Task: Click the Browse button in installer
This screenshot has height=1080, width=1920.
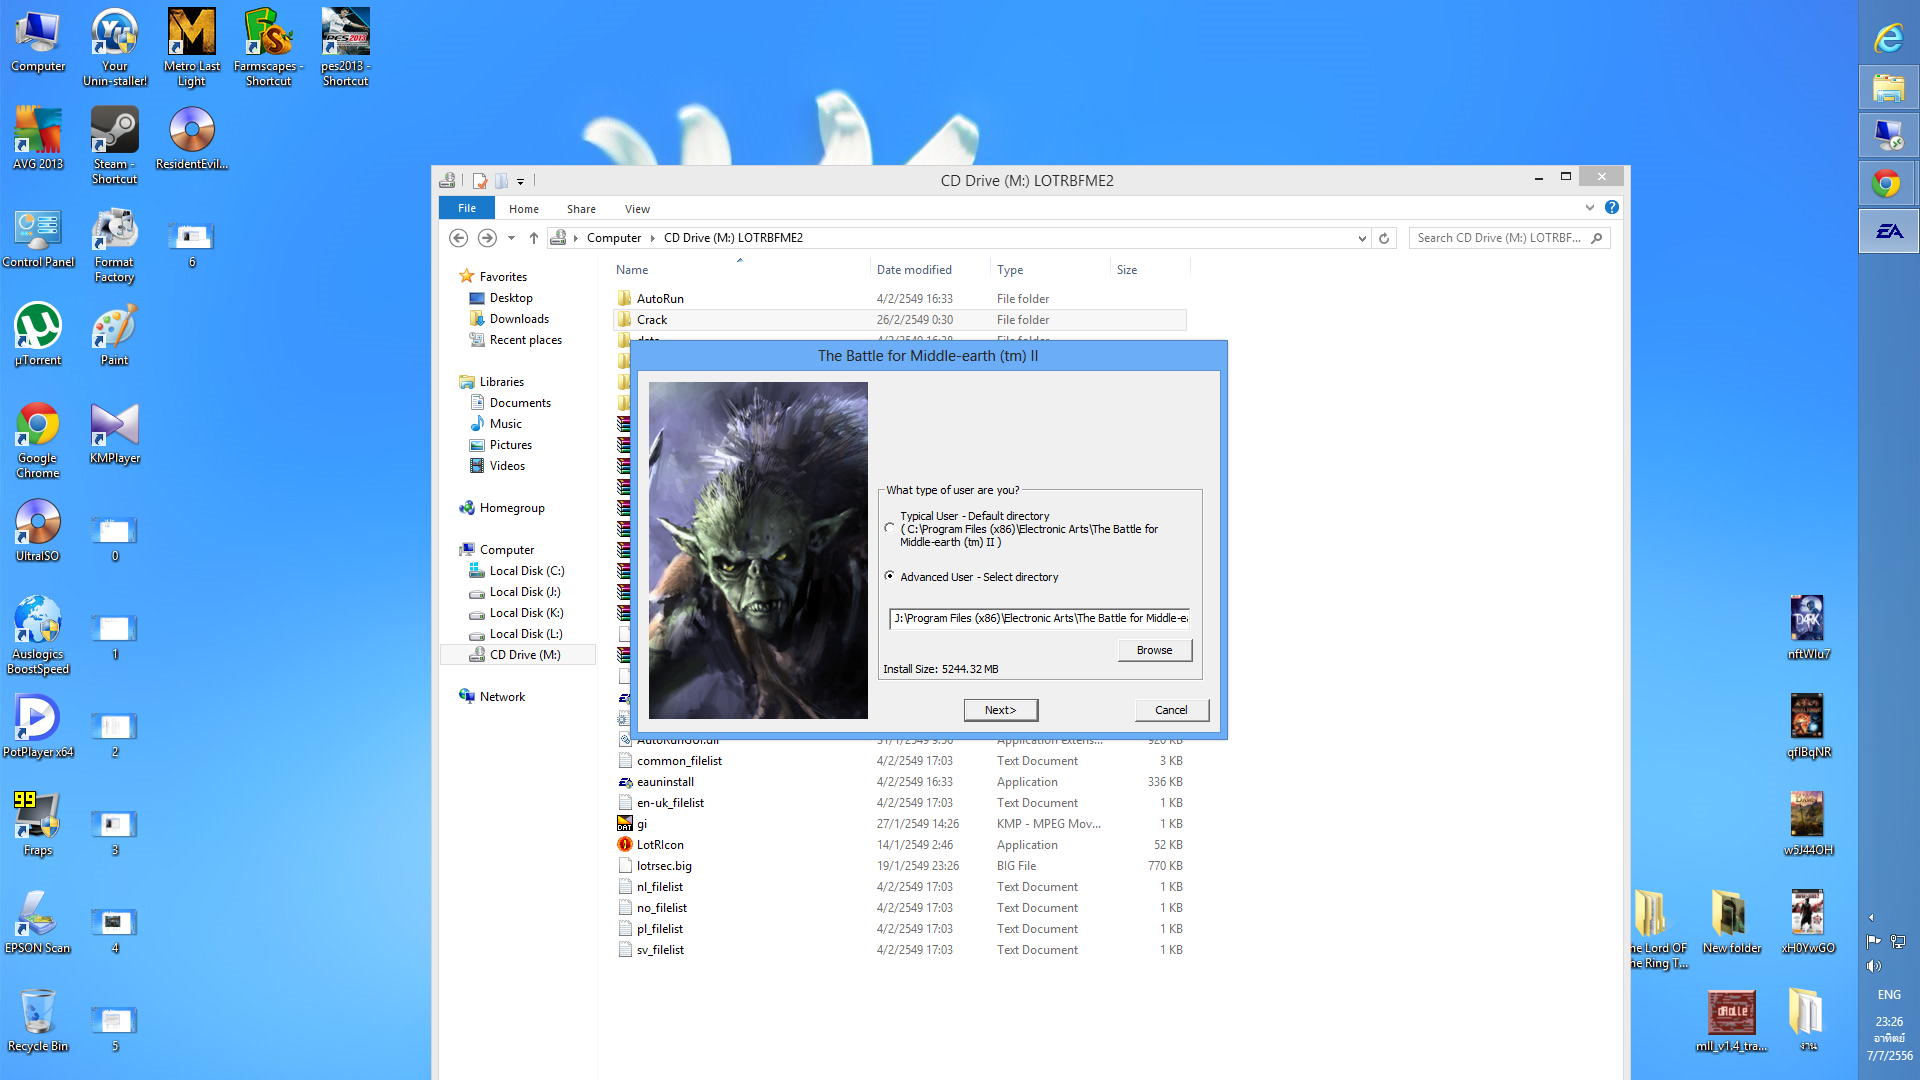Action: click(1154, 650)
